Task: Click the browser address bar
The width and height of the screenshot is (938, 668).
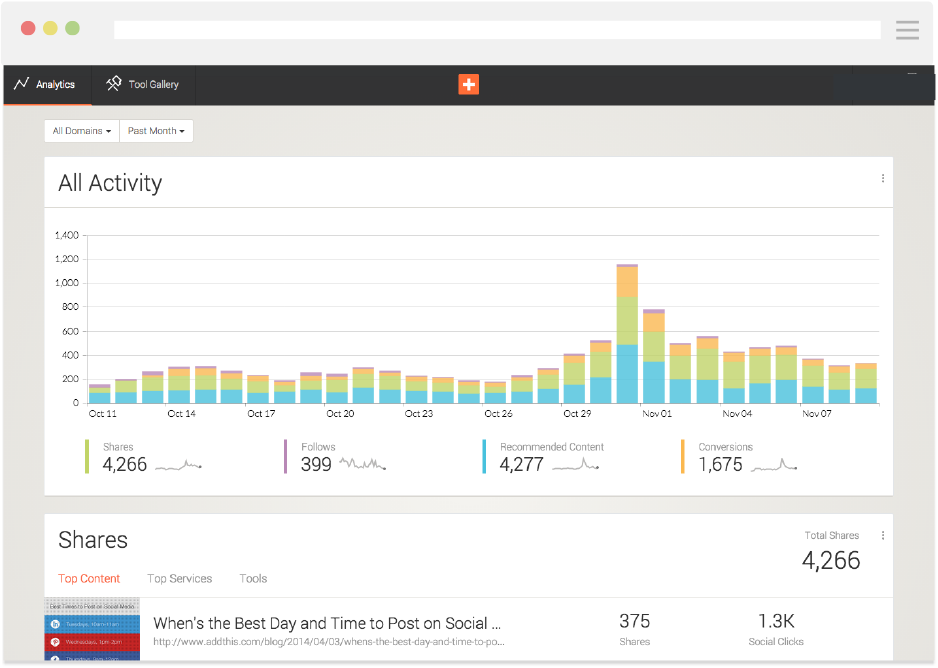Action: click(x=497, y=30)
